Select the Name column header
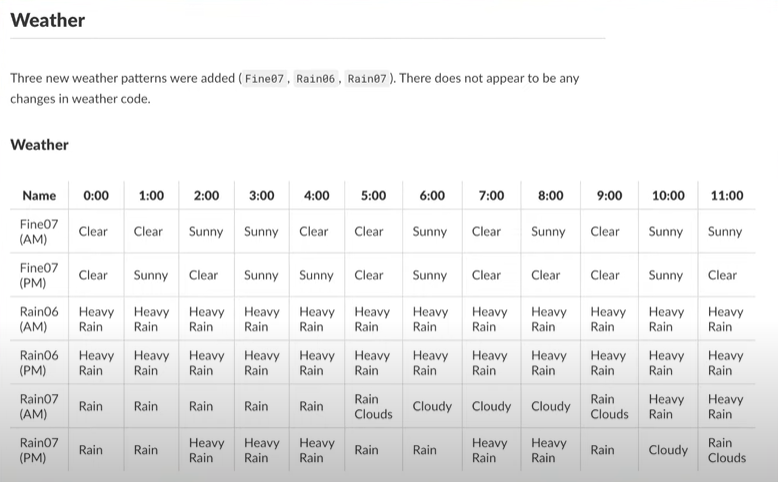 point(39,196)
